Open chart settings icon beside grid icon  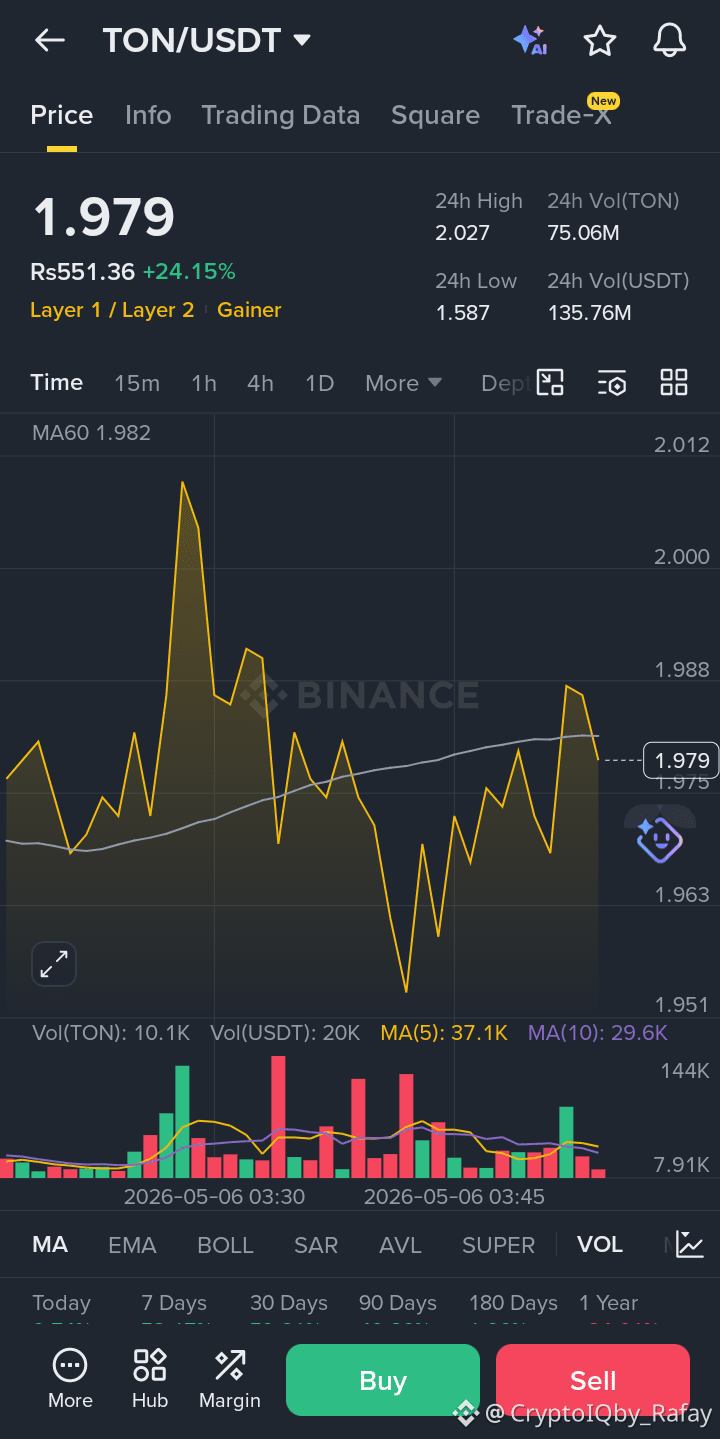click(612, 382)
